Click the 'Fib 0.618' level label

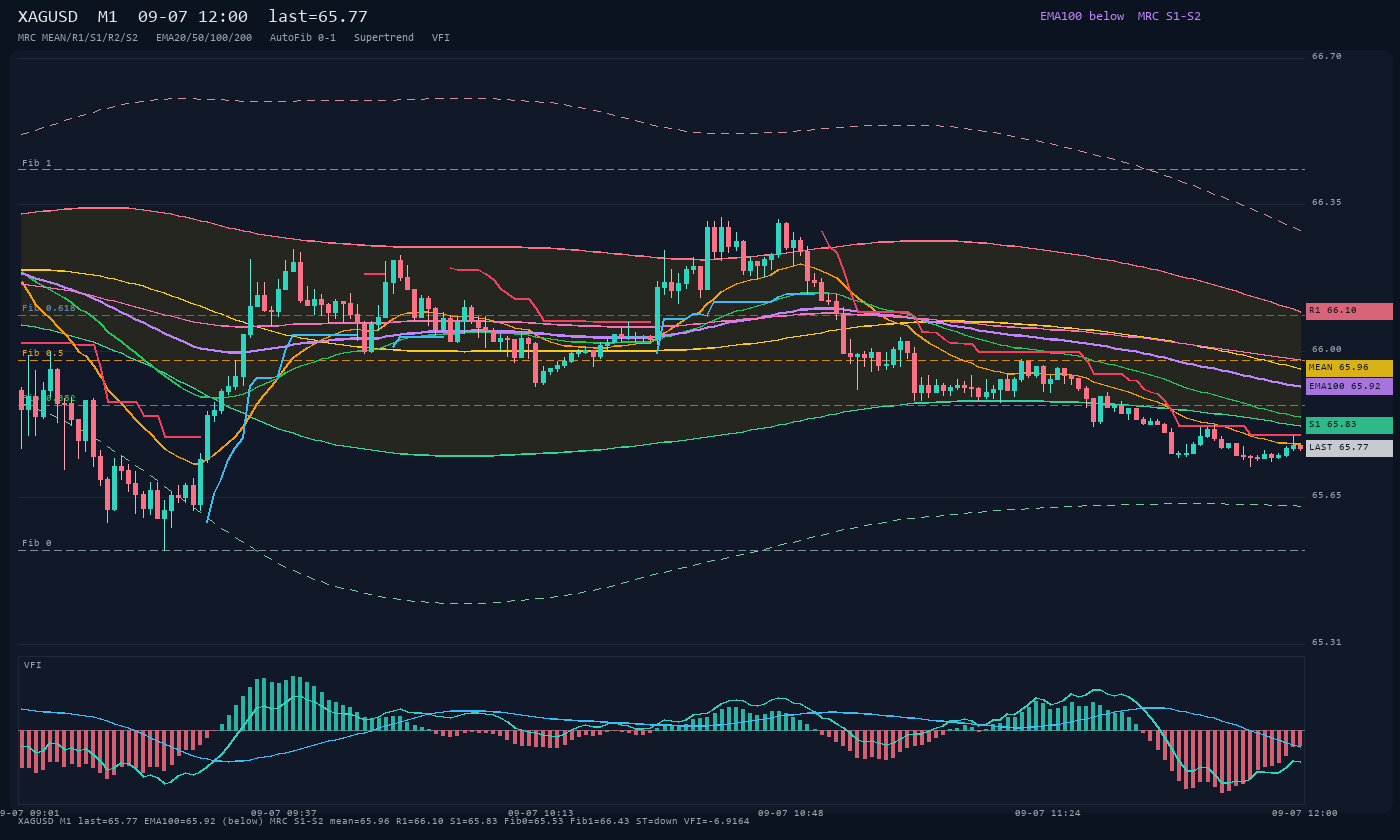[49, 308]
